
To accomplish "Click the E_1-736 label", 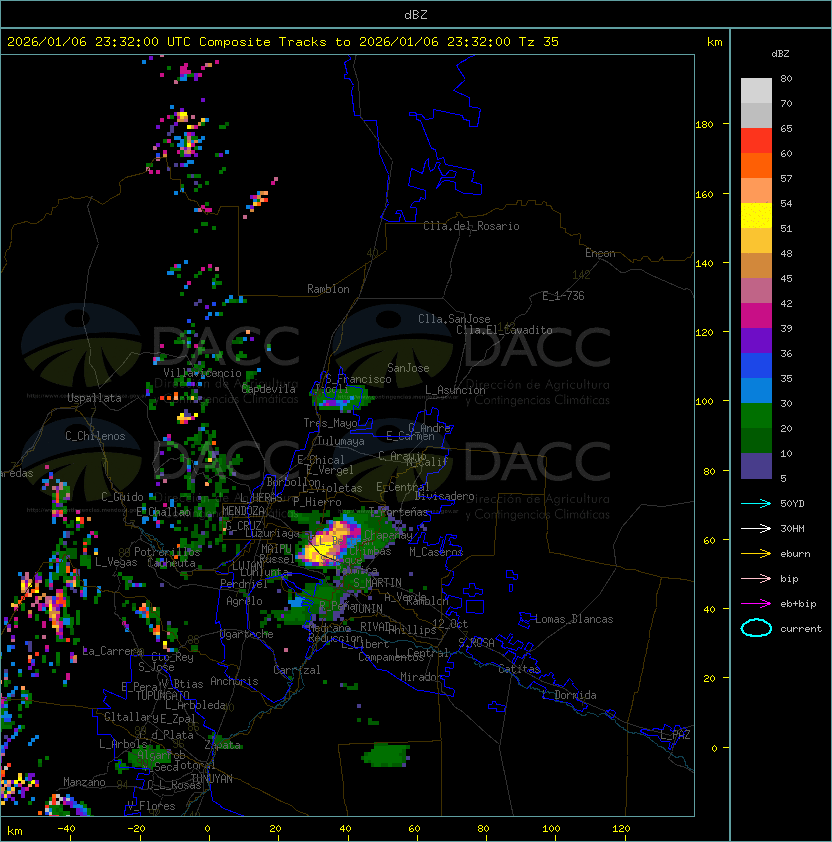I will [563, 296].
